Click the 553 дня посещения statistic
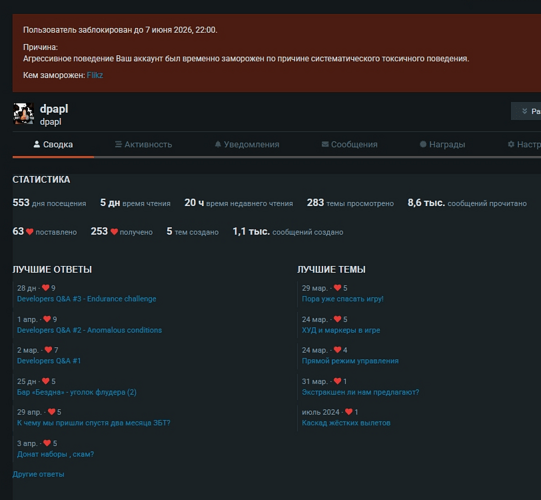This screenshot has height=500, width=541. coord(49,203)
